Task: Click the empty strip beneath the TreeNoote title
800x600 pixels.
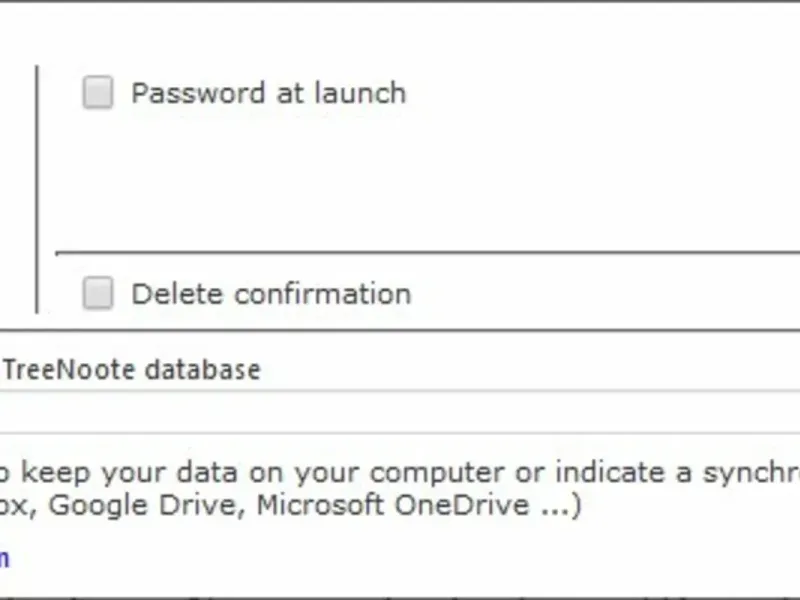Action: click(400, 412)
